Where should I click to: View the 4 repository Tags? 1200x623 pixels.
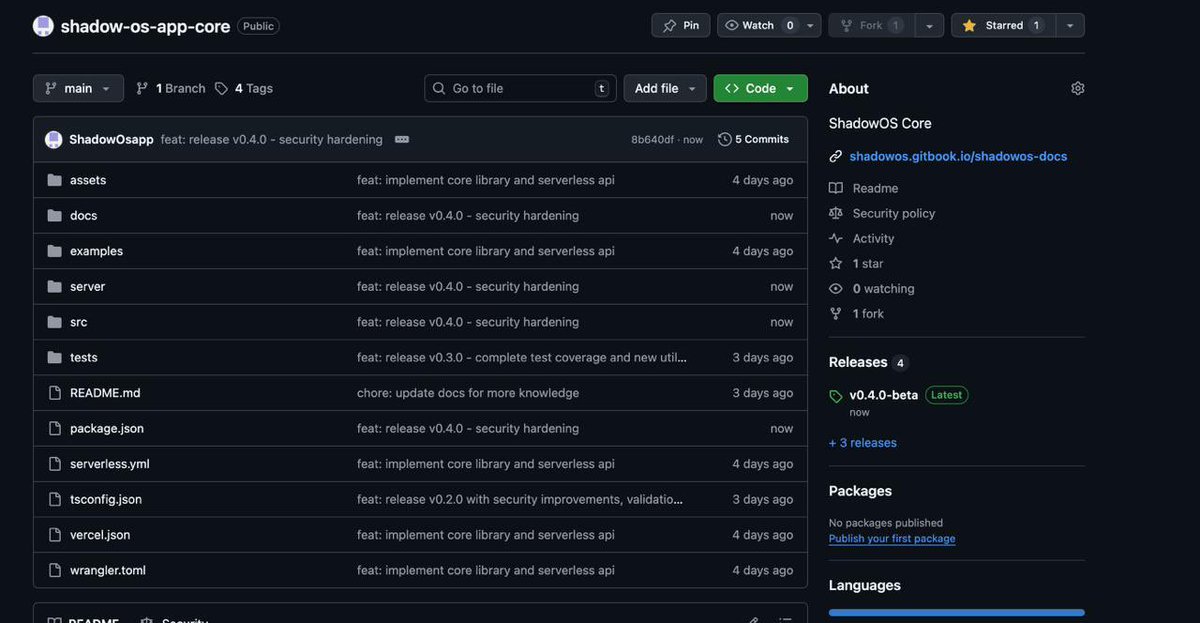point(243,87)
